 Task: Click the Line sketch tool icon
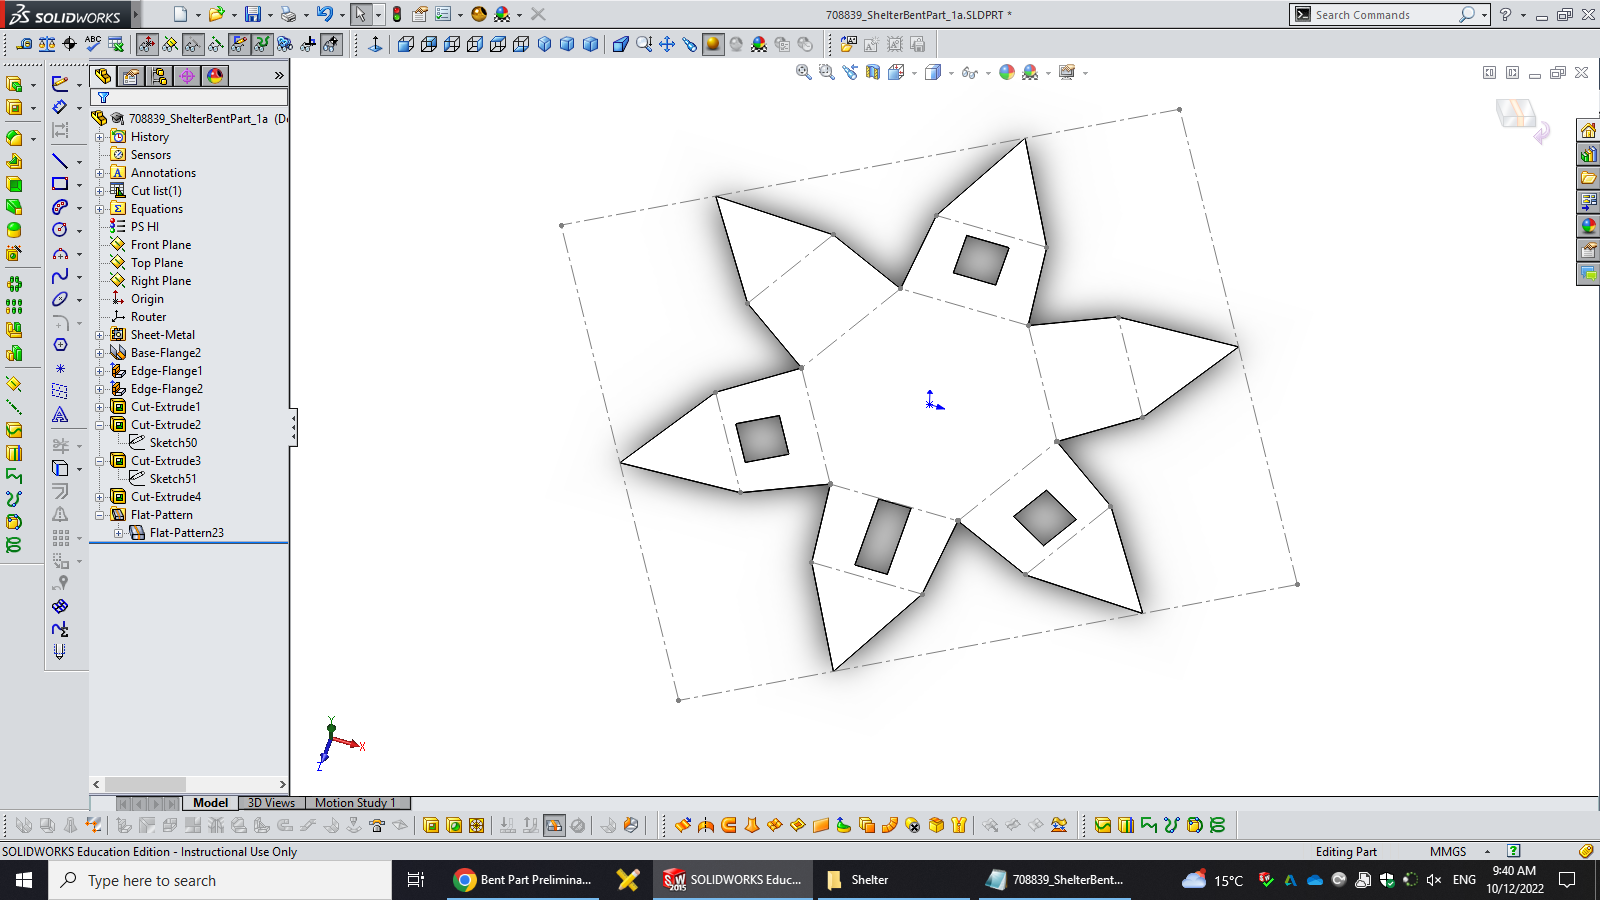[61, 161]
